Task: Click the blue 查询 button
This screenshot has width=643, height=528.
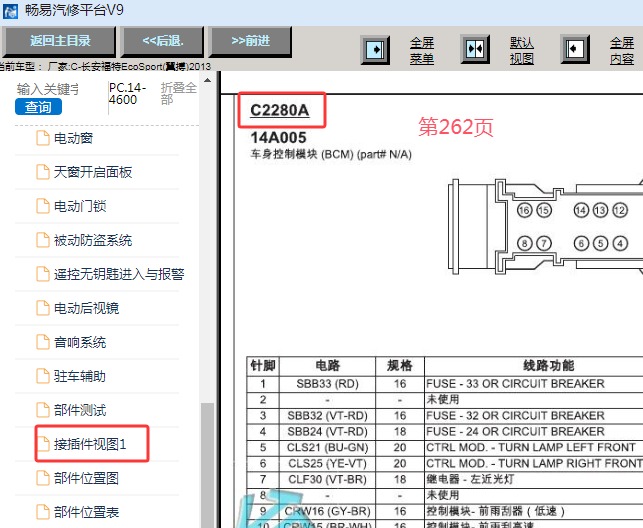Action: [39, 107]
